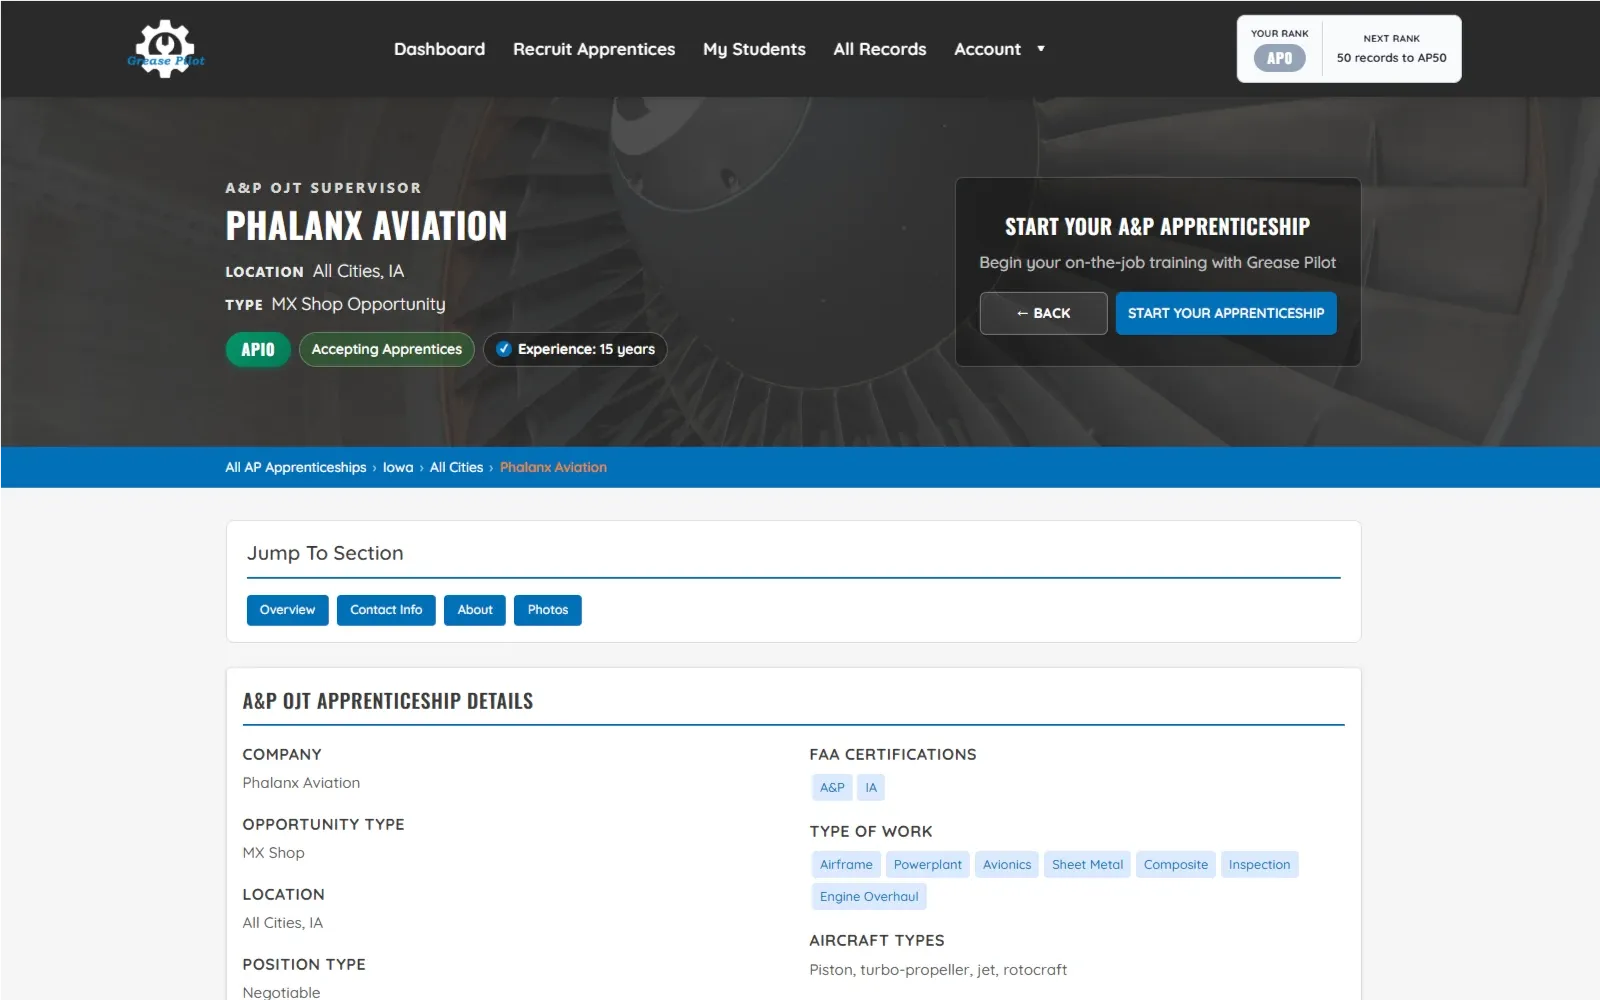1600x1000 pixels.
Task: Click the A&P certification tag
Action: click(832, 788)
